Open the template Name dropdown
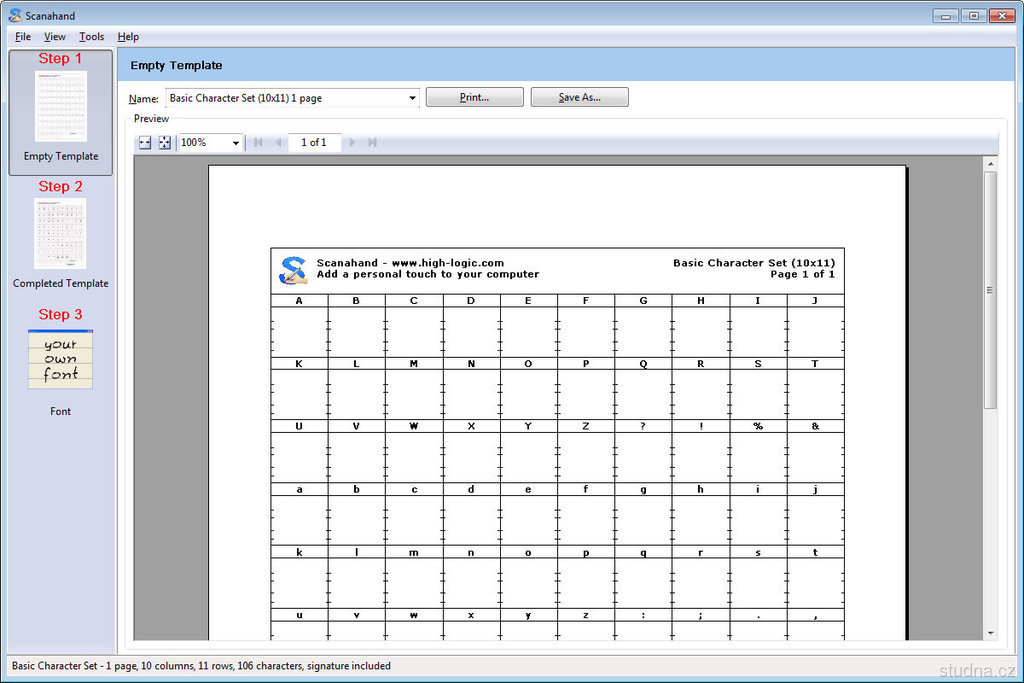The height and width of the screenshot is (683, 1024). tap(412, 98)
